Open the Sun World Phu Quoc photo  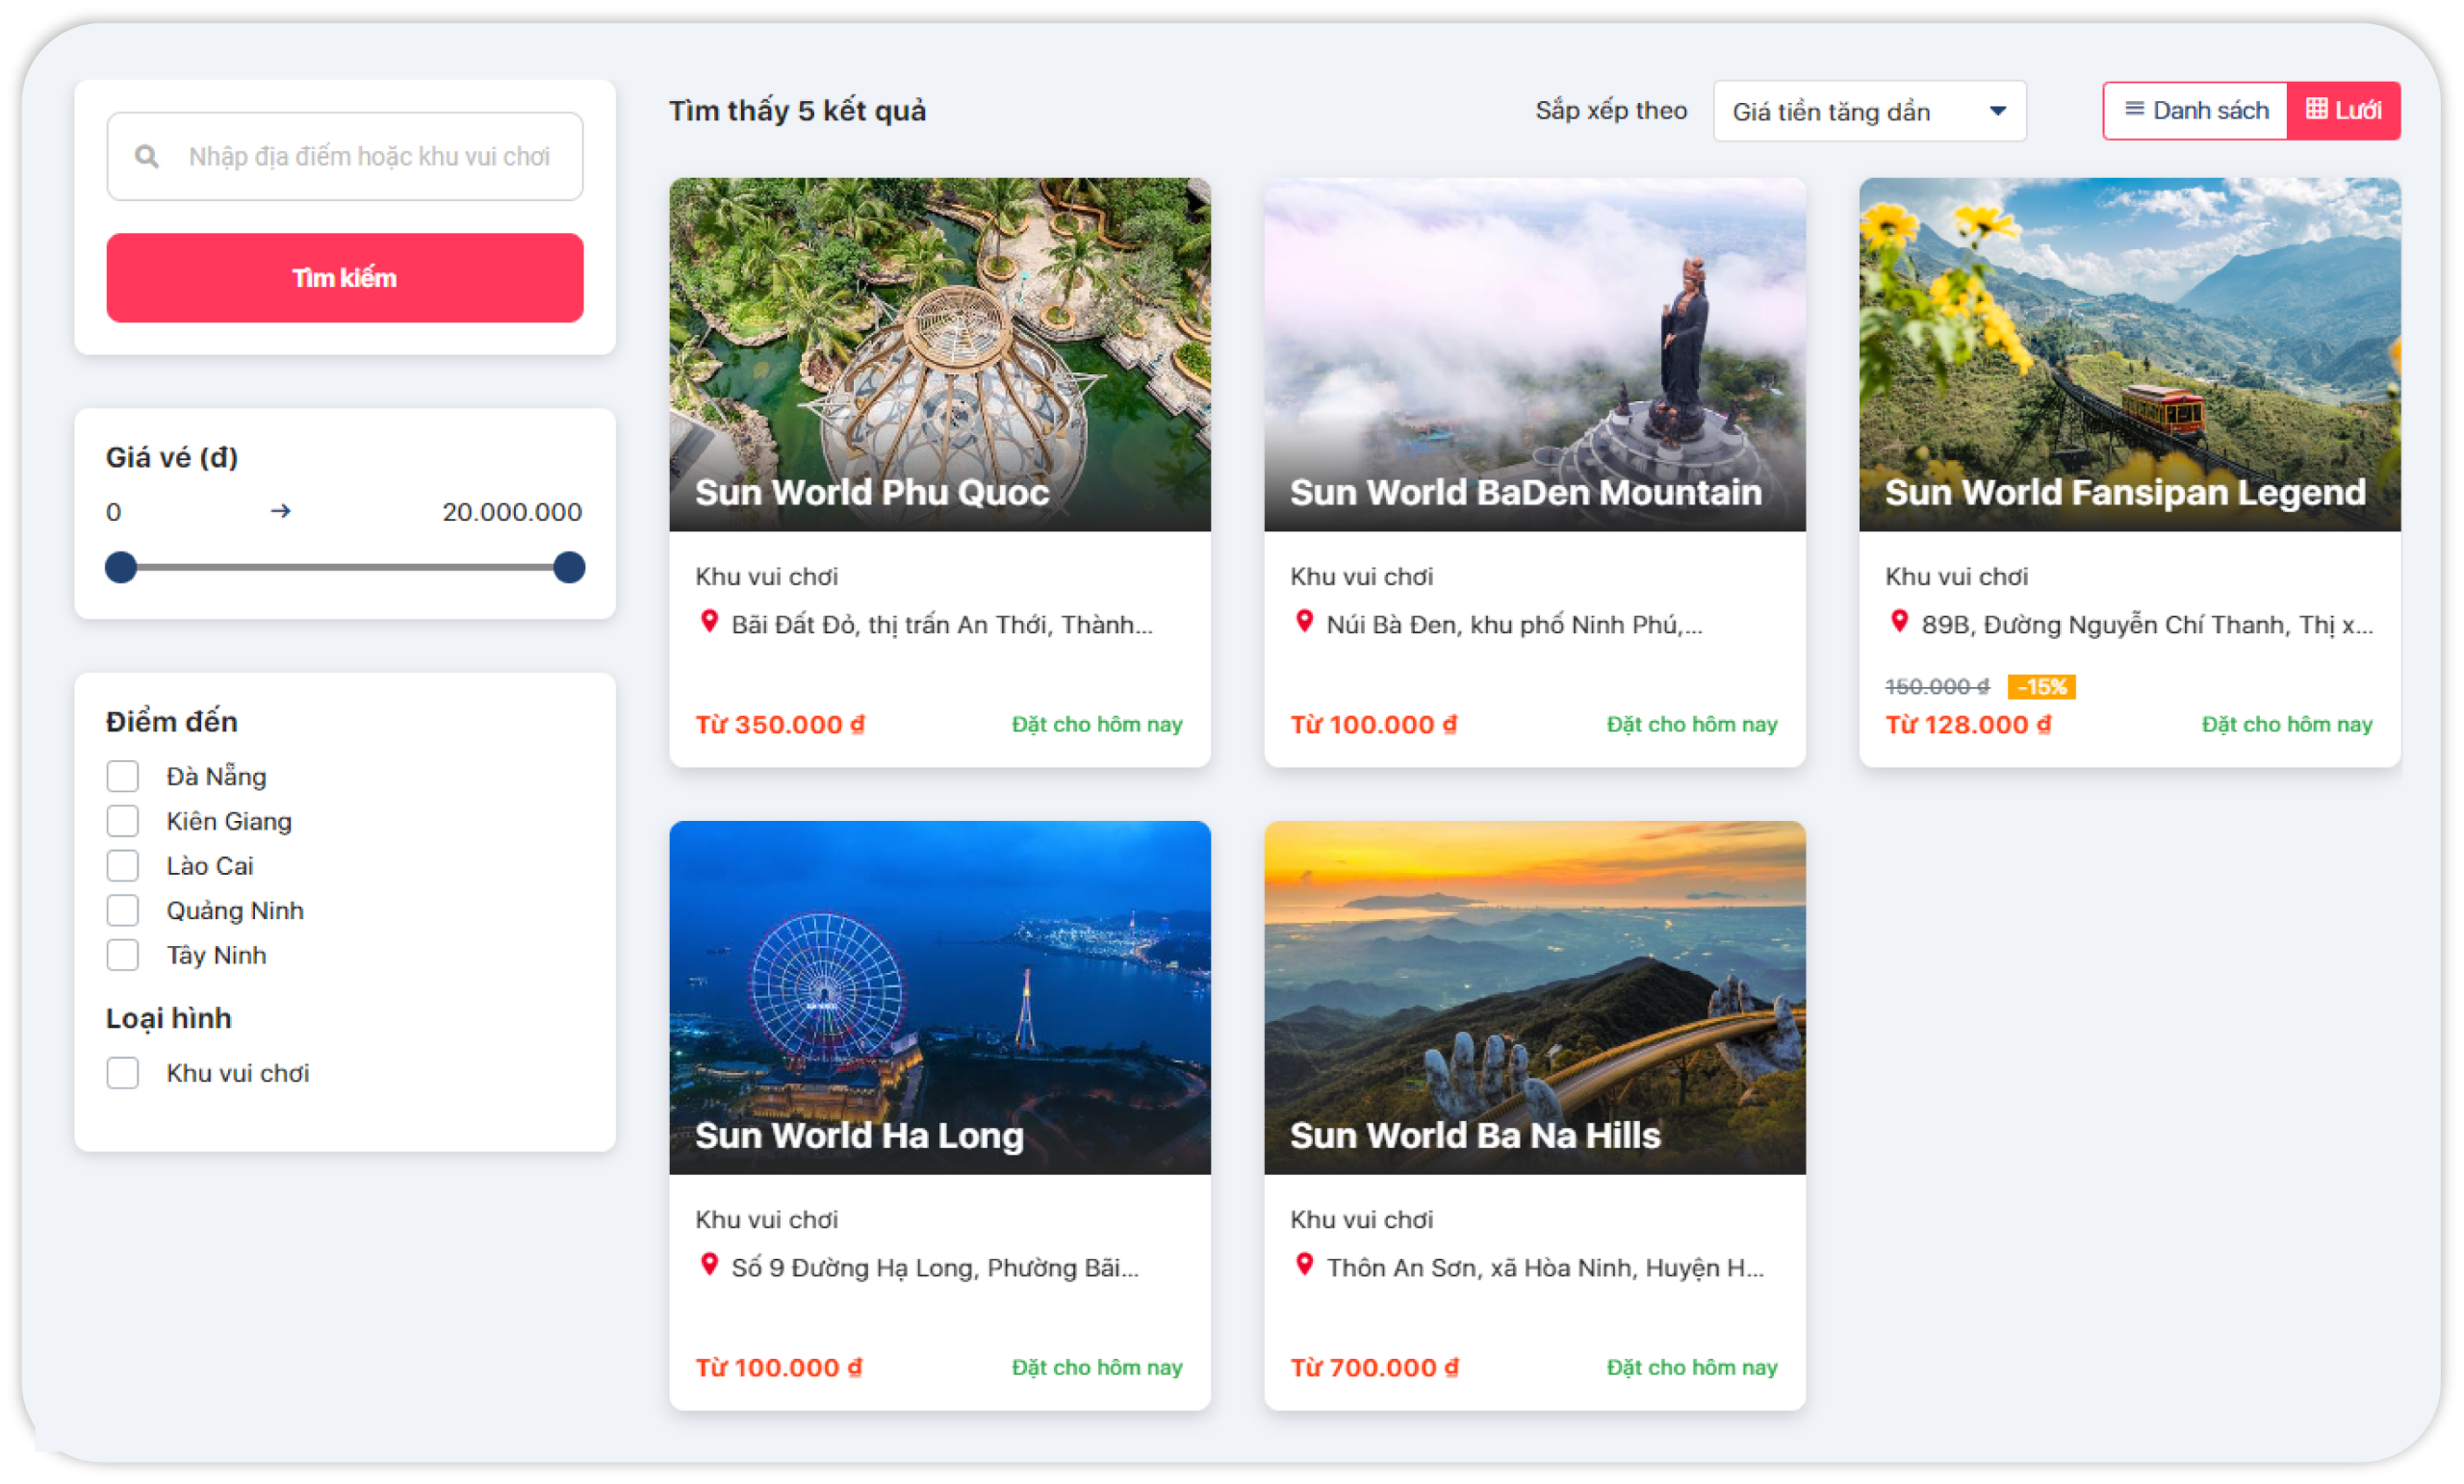940,354
